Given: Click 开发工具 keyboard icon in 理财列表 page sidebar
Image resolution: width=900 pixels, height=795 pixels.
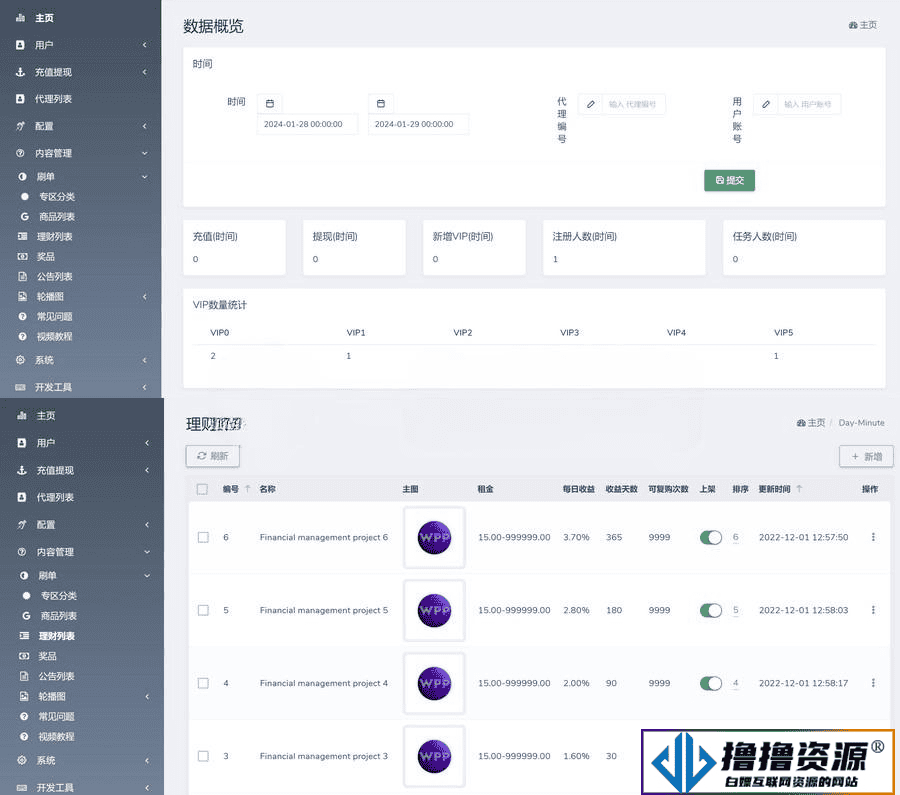Looking at the screenshot, I should pos(22,788).
